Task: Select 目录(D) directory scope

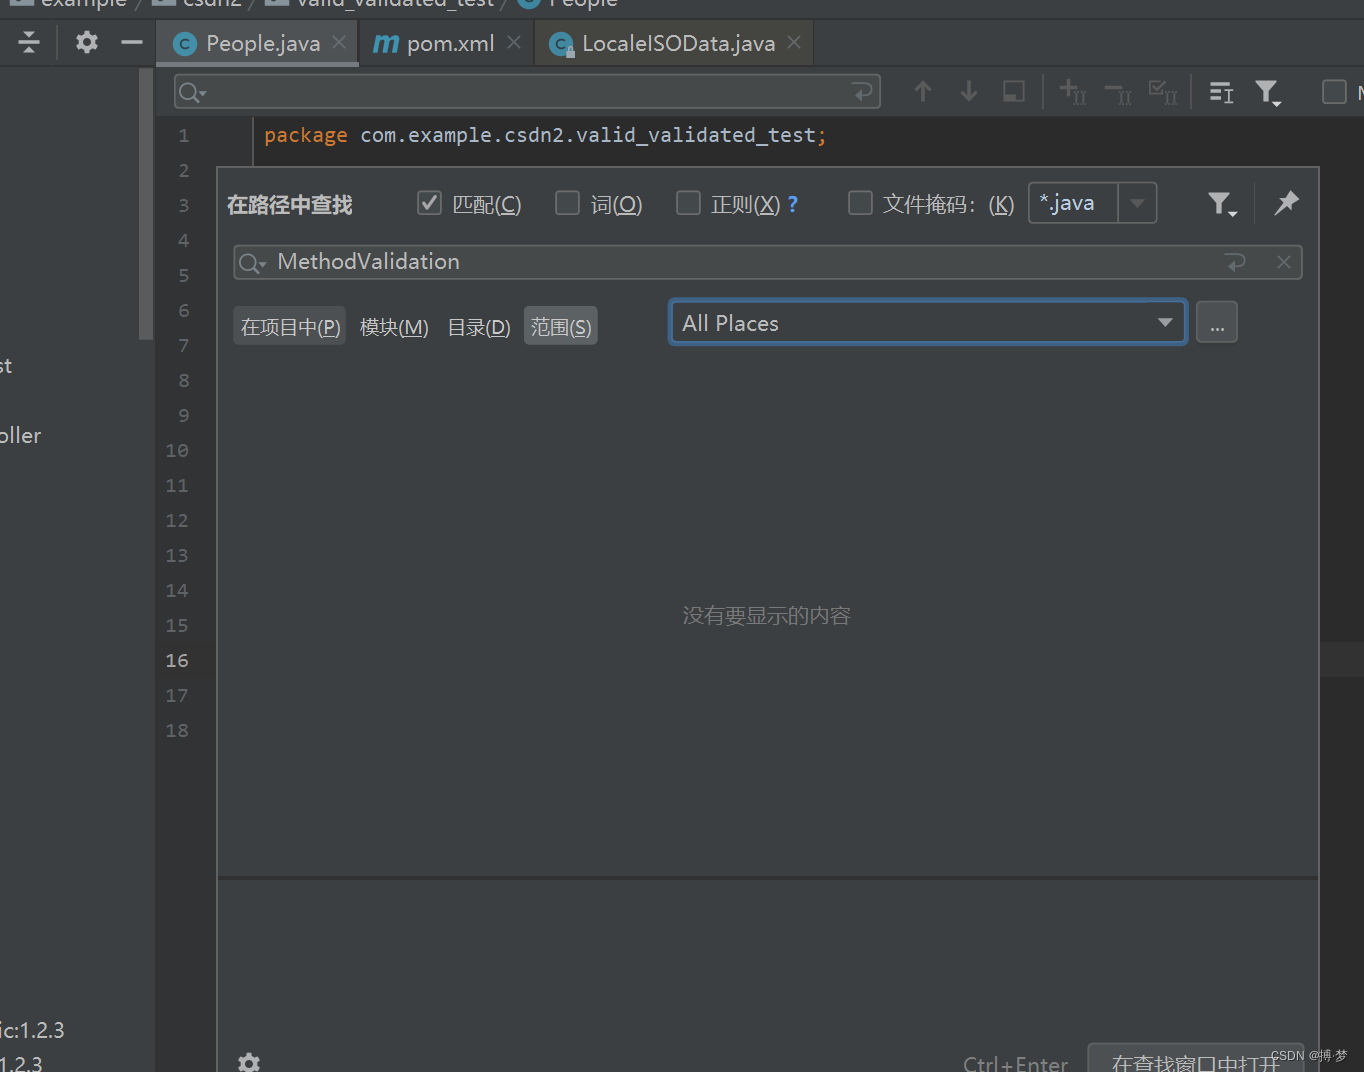Action: (479, 327)
